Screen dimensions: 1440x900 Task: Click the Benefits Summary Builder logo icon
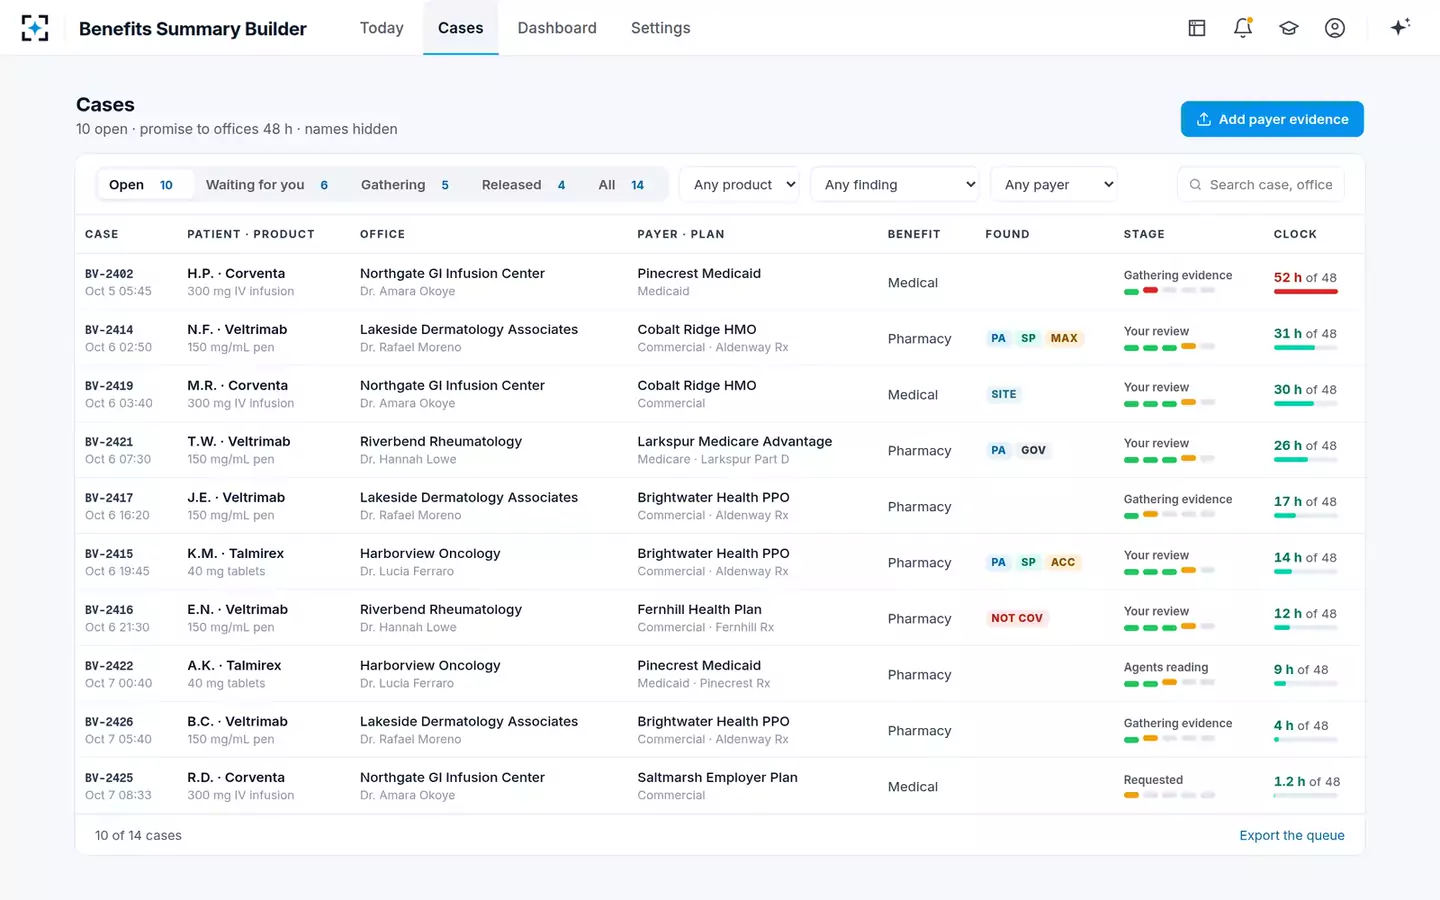[x=35, y=28]
